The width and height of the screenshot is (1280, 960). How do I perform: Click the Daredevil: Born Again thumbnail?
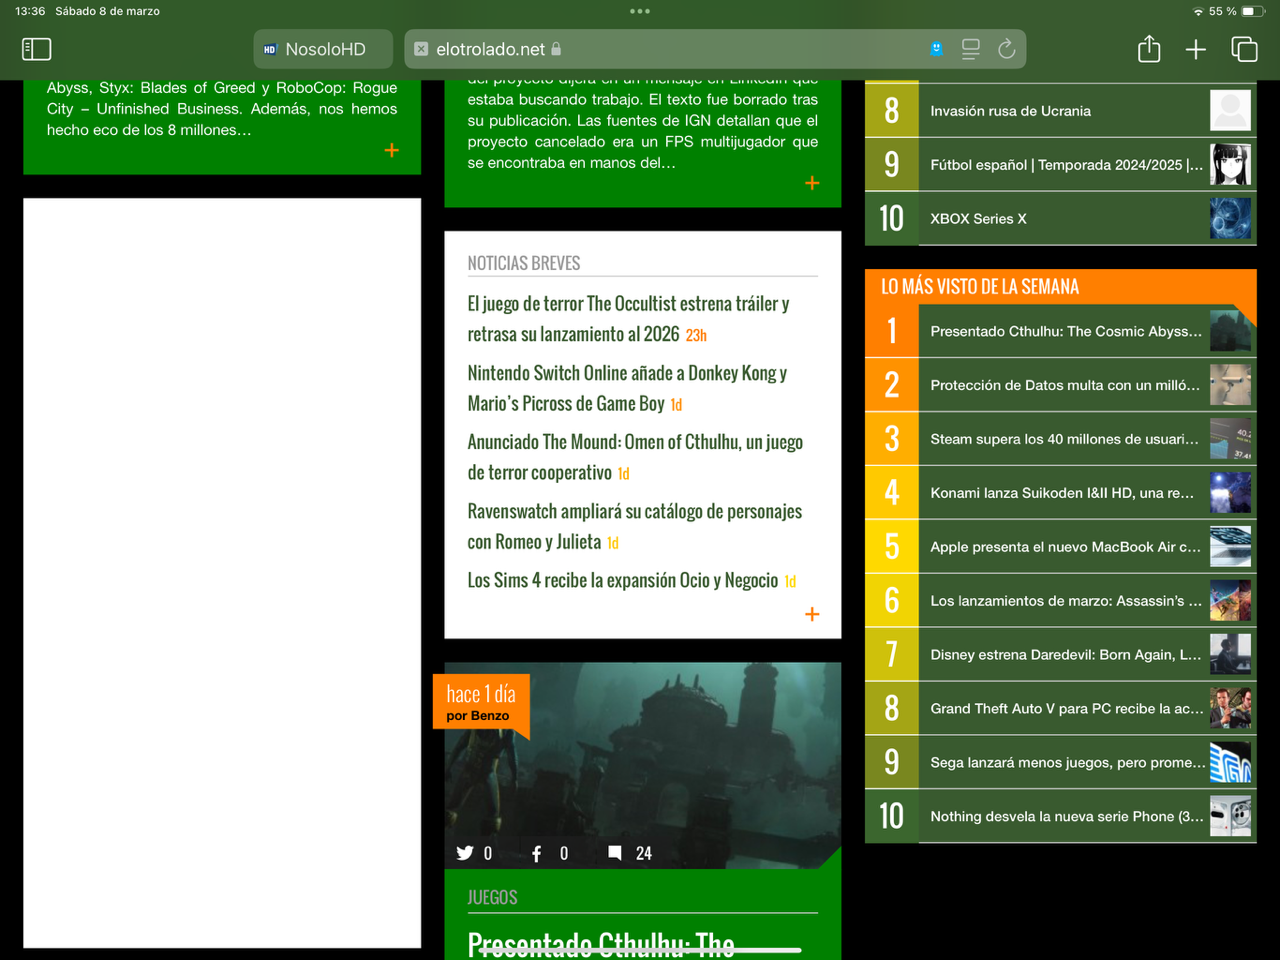coord(1230,654)
